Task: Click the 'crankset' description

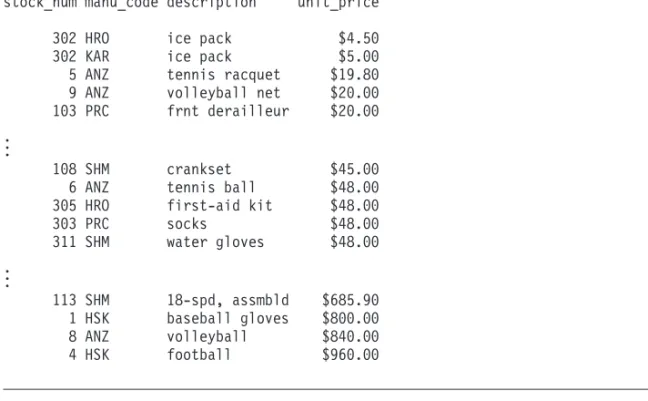Action: [199, 169]
